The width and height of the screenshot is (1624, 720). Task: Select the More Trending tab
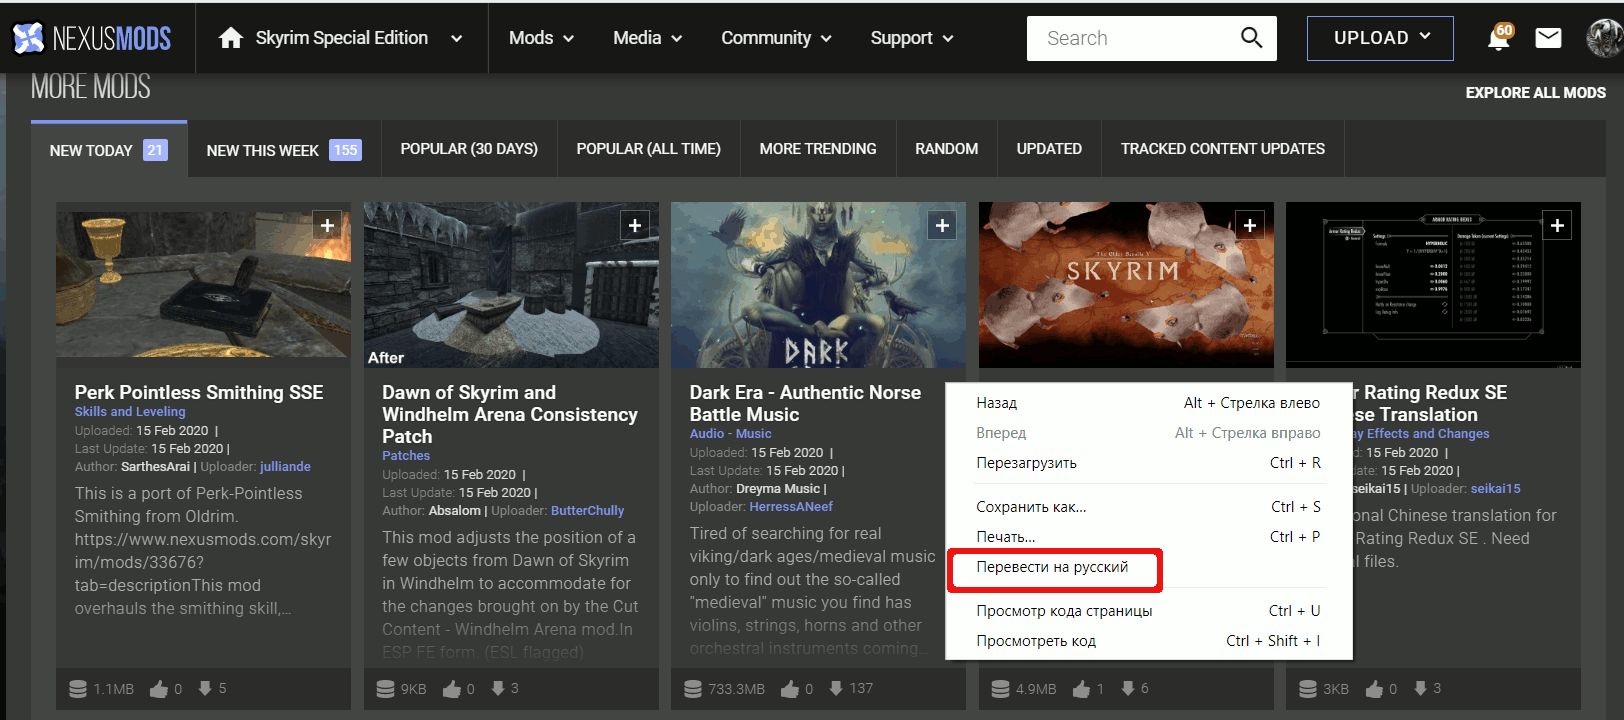[818, 149]
